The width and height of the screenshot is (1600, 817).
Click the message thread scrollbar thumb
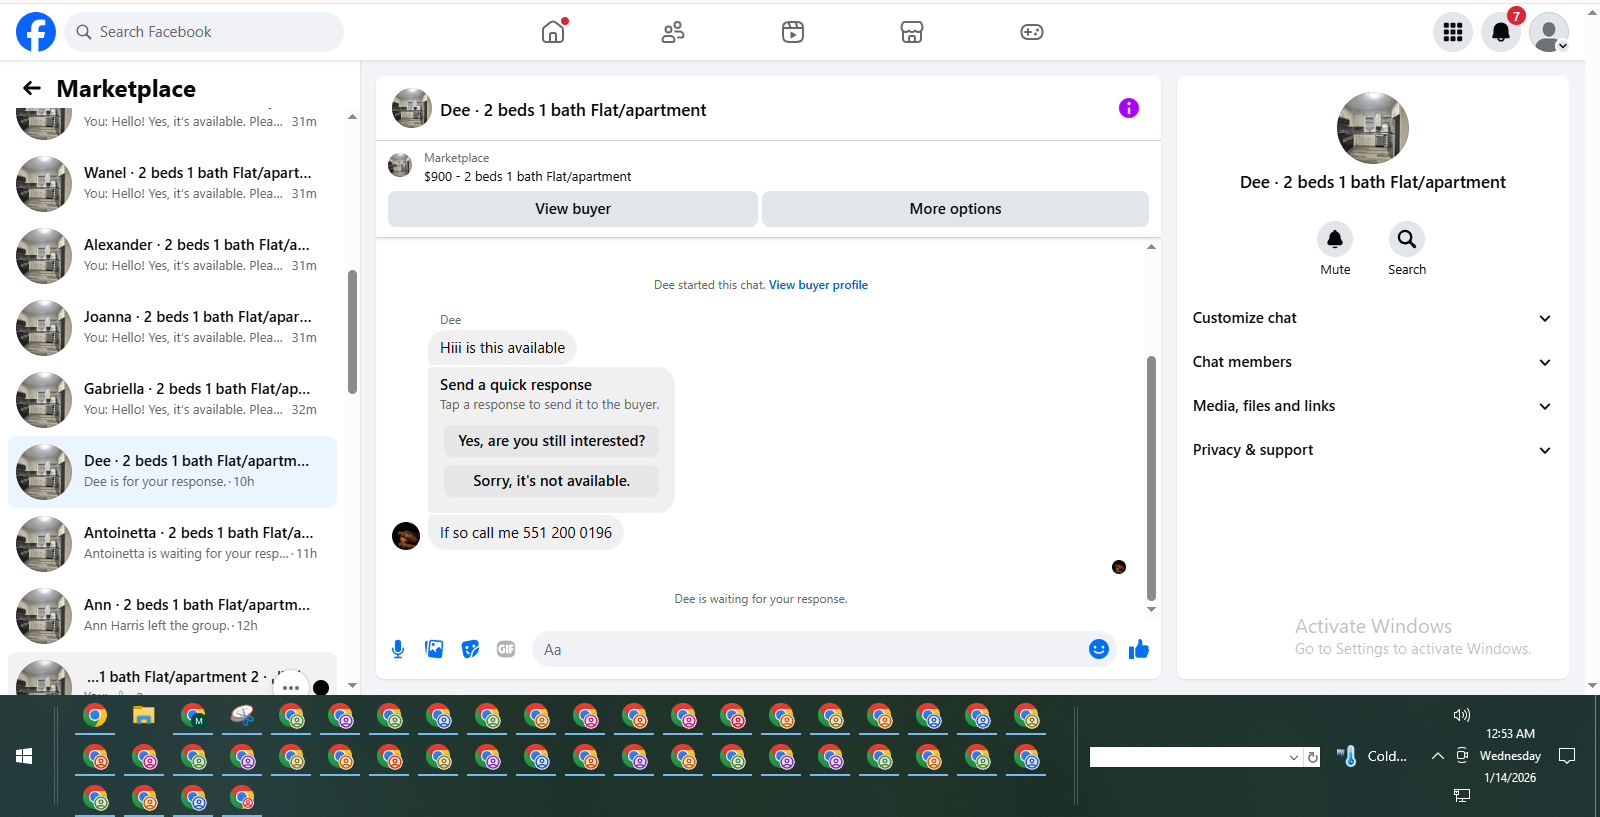(1151, 478)
